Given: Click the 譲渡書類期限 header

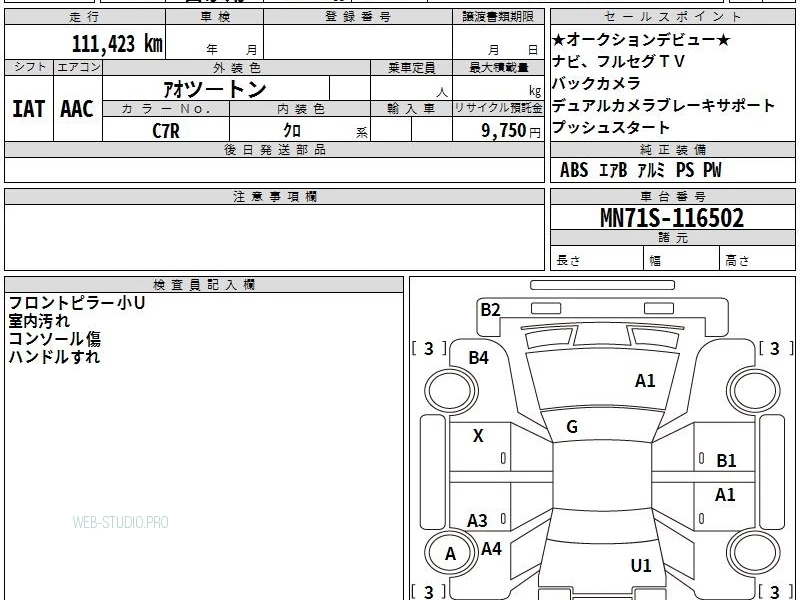Looking at the screenshot, I should coord(498,17).
